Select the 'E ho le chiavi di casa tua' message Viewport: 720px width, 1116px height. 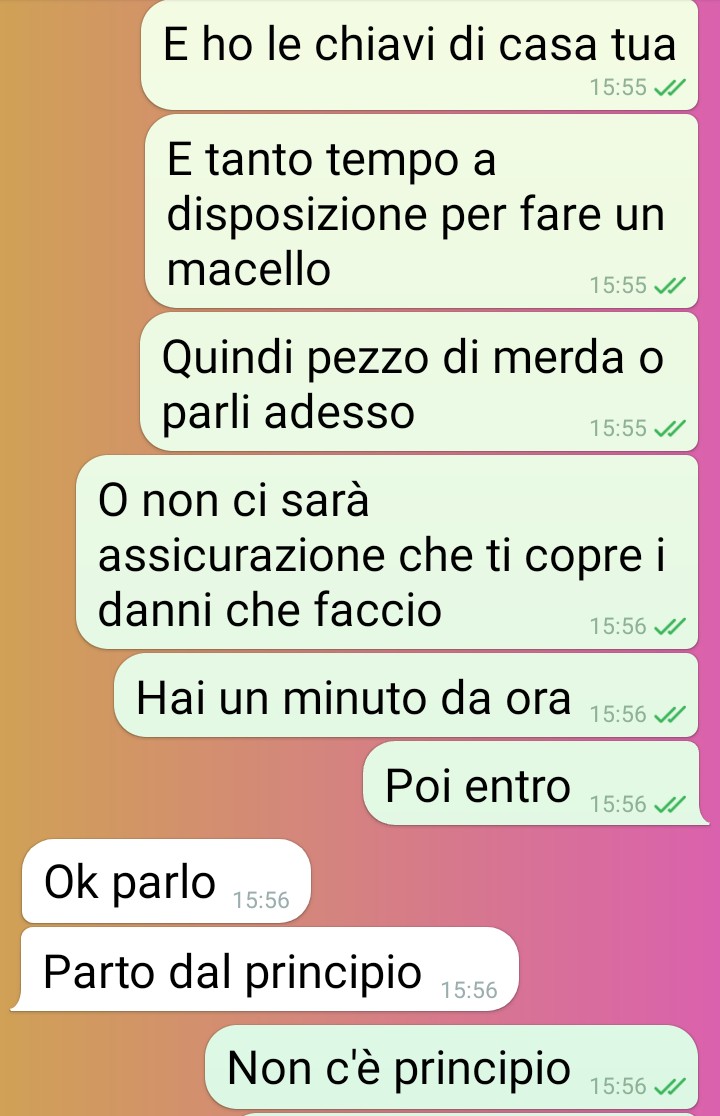click(420, 55)
